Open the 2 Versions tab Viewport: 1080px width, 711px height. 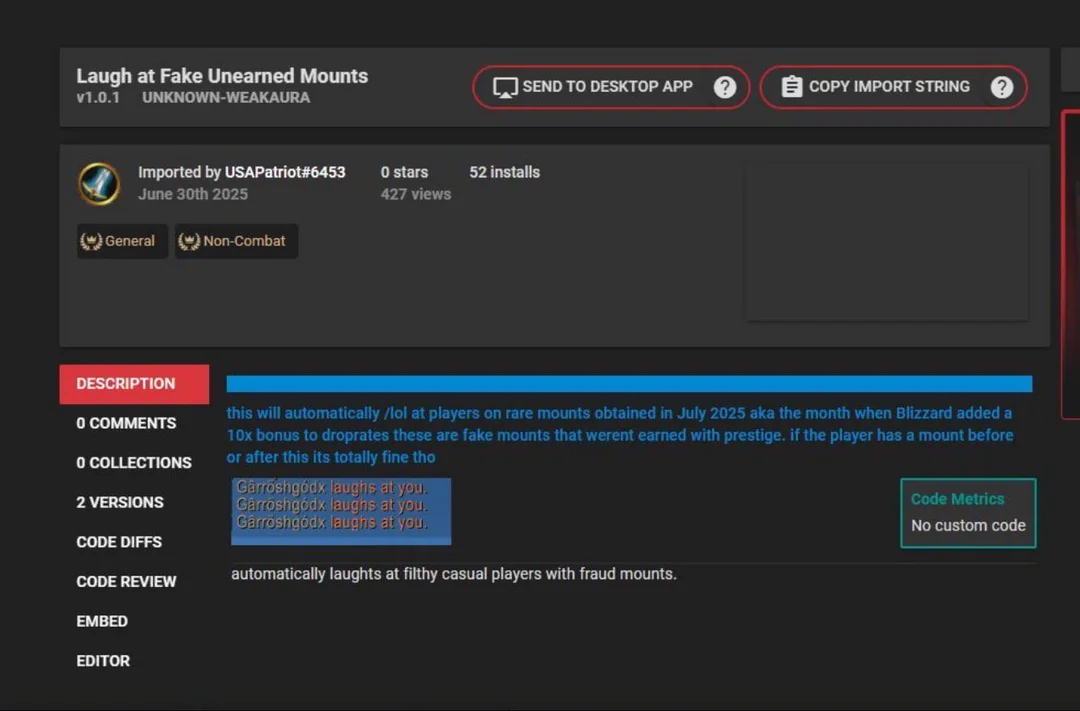[x=120, y=502]
